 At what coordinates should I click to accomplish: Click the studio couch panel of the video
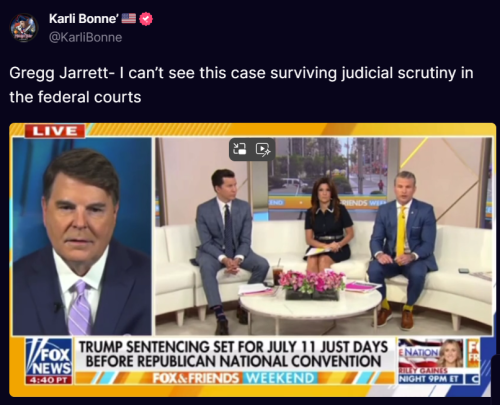coord(324,236)
